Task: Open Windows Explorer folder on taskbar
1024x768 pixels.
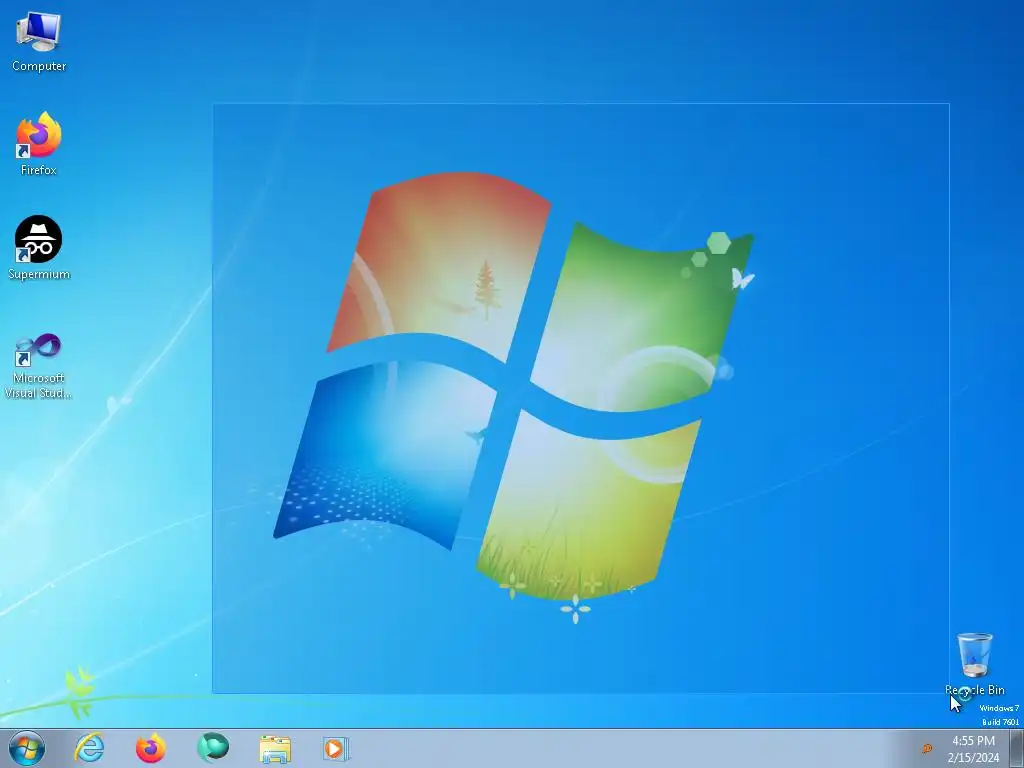Action: pyautogui.click(x=275, y=749)
